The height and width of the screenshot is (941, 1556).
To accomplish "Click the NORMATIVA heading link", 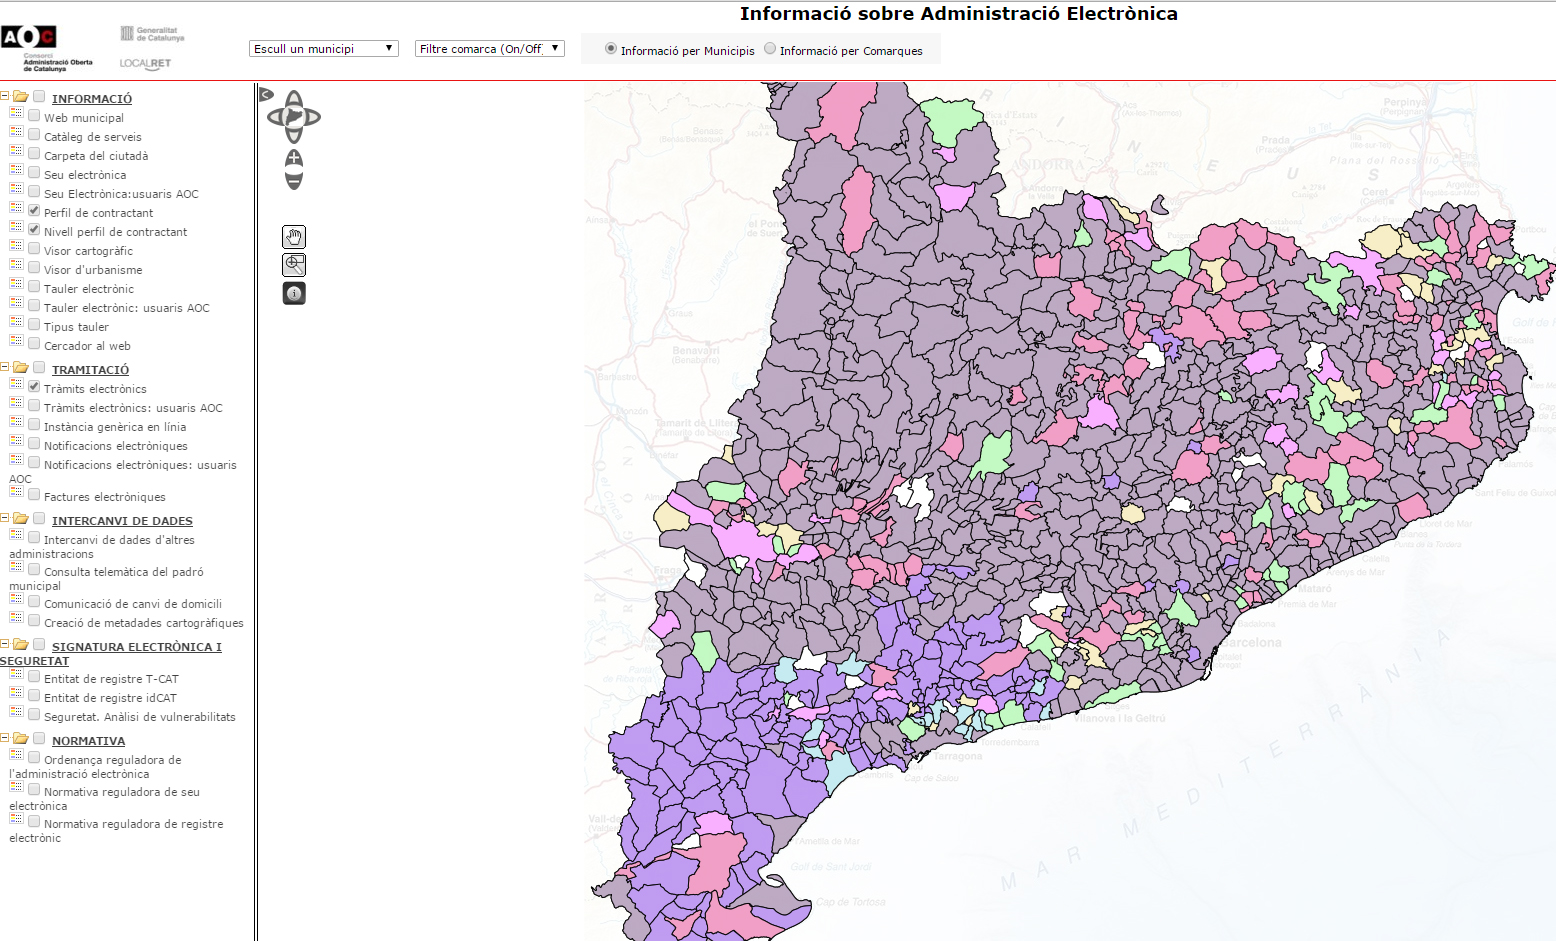I will 88,741.
